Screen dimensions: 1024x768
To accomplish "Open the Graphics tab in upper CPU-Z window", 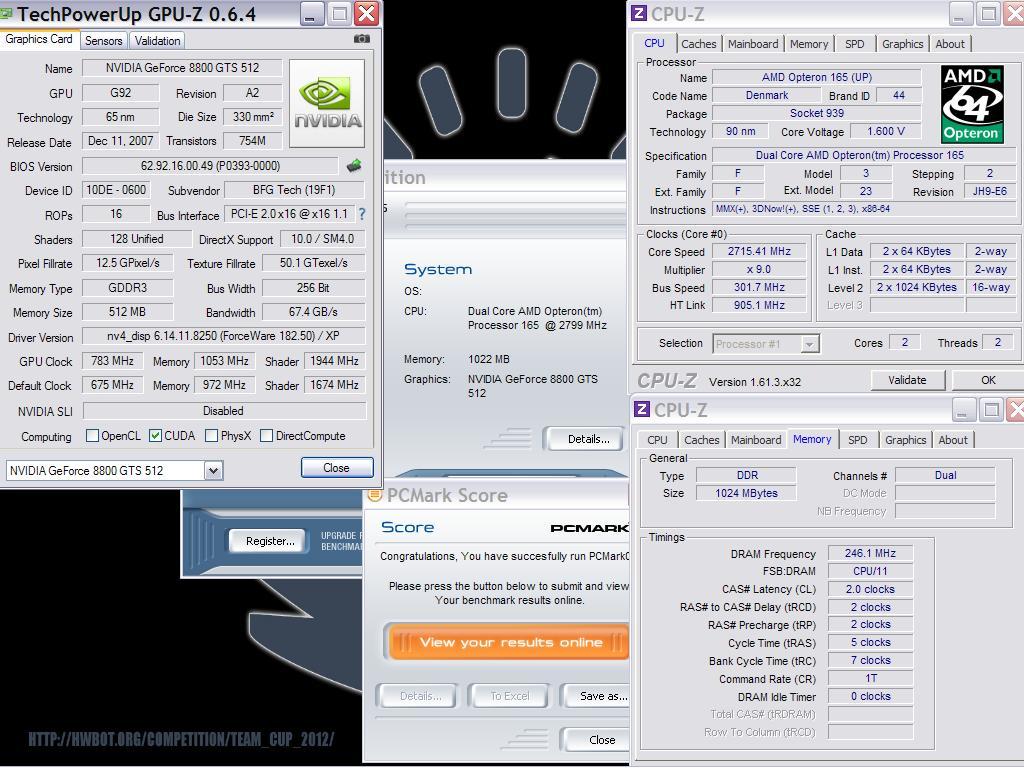I will 903,44.
